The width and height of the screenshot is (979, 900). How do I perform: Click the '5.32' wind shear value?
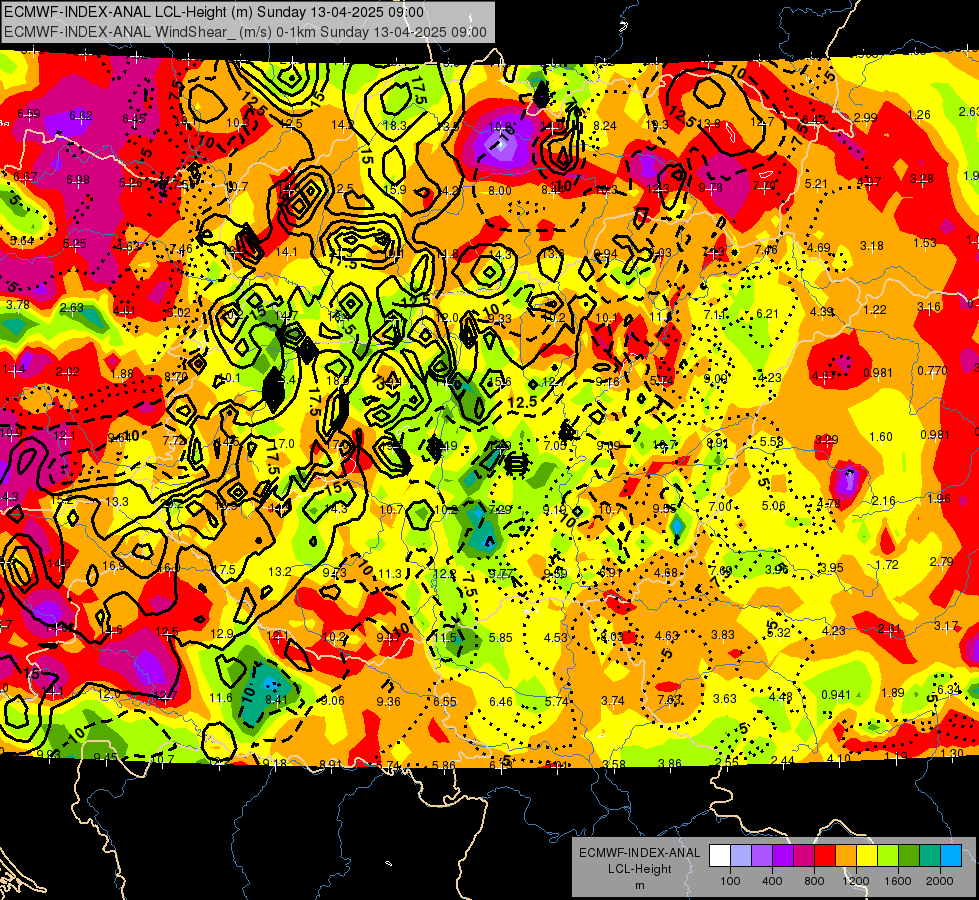[779, 633]
